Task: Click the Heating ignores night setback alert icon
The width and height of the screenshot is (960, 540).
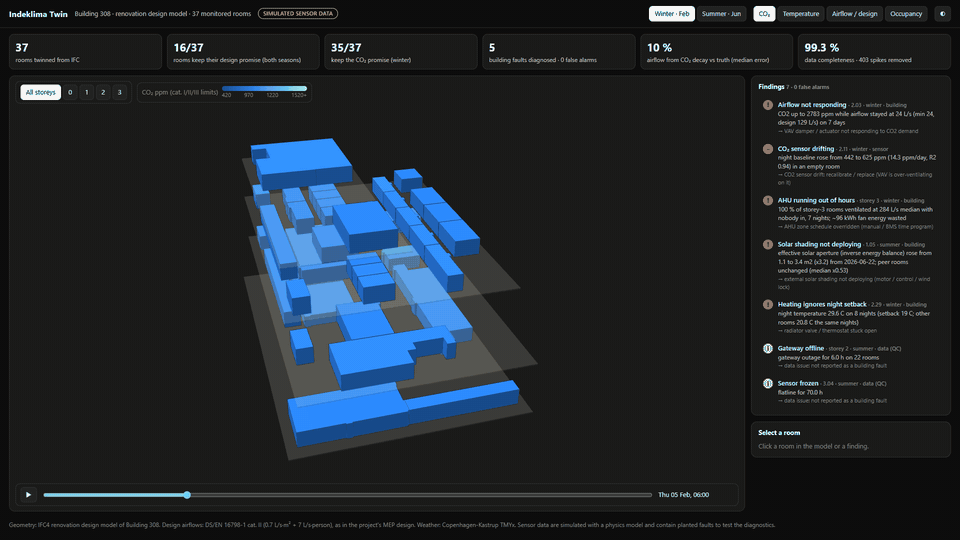Action: click(x=768, y=304)
